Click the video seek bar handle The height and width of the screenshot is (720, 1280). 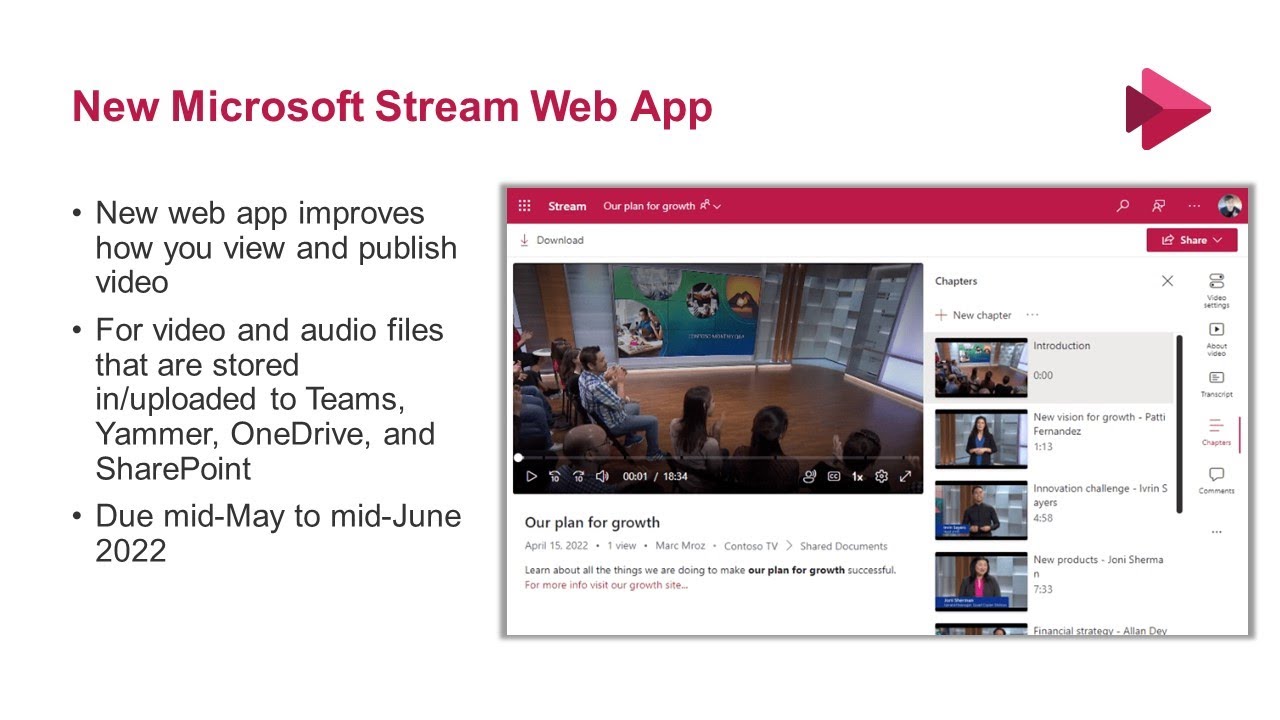pos(518,458)
